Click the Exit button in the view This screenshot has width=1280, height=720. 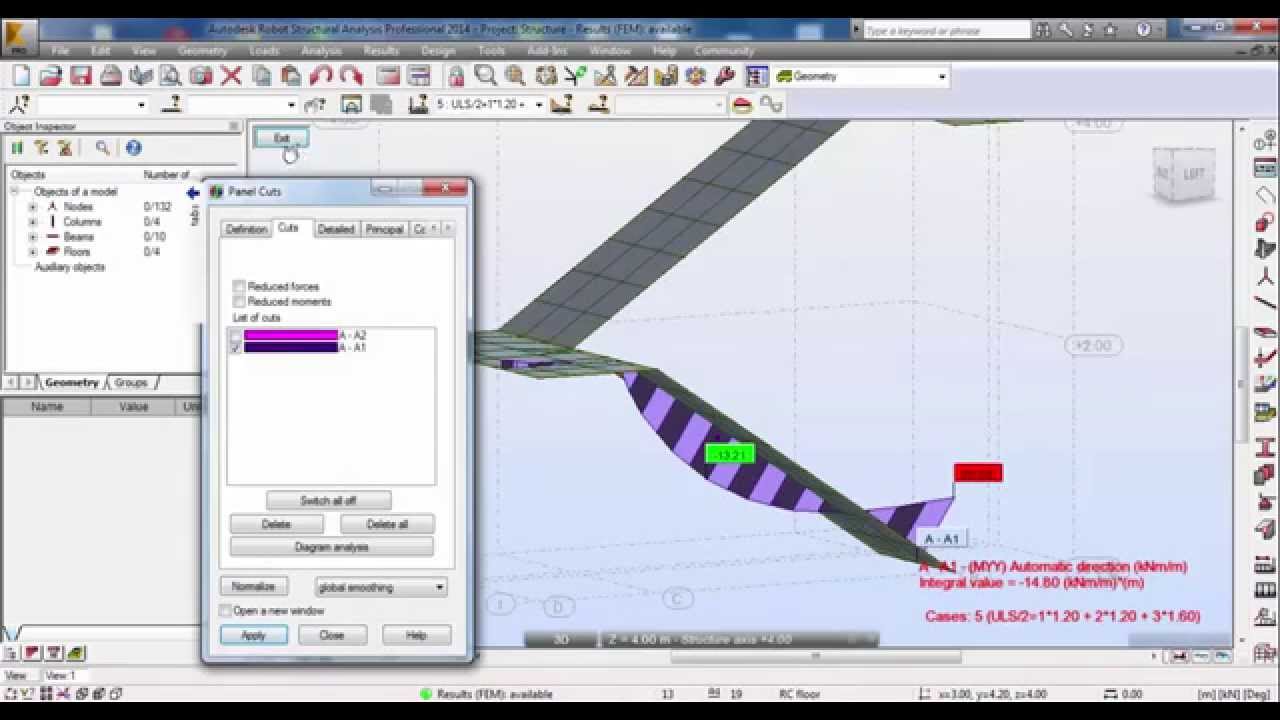(x=281, y=138)
